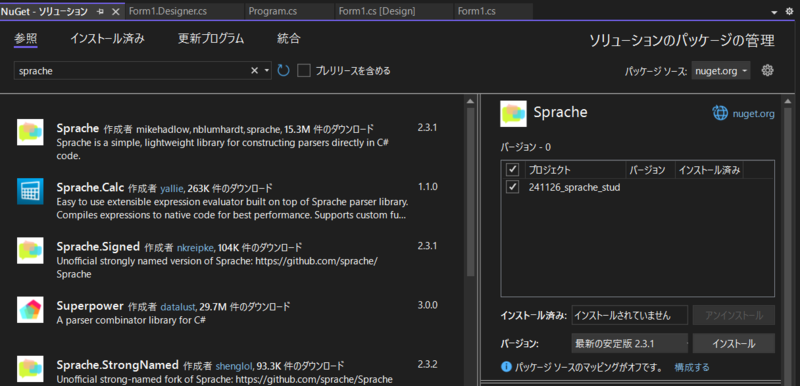The width and height of the screenshot is (800, 386).
Task: Toggle the select all projects checkbox
Action: coord(512,169)
